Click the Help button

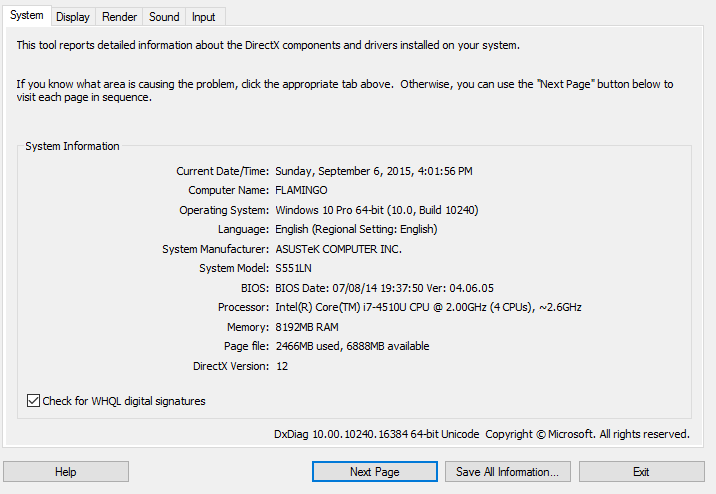66,472
